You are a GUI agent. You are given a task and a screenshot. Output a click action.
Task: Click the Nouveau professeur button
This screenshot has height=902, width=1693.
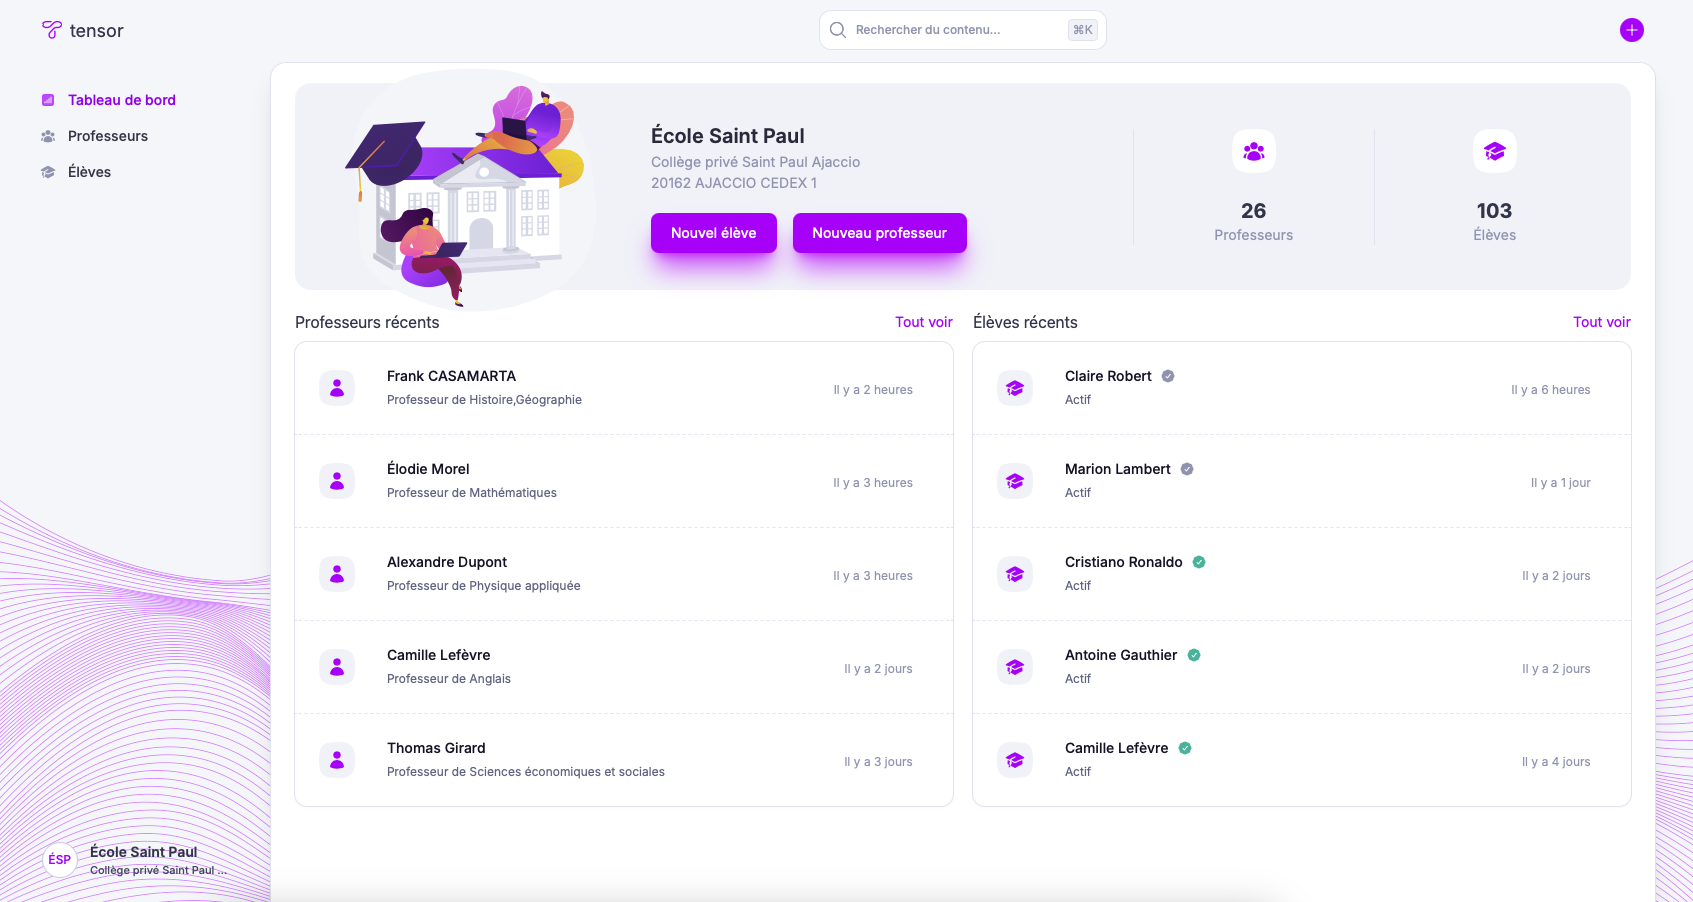coord(879,233)
